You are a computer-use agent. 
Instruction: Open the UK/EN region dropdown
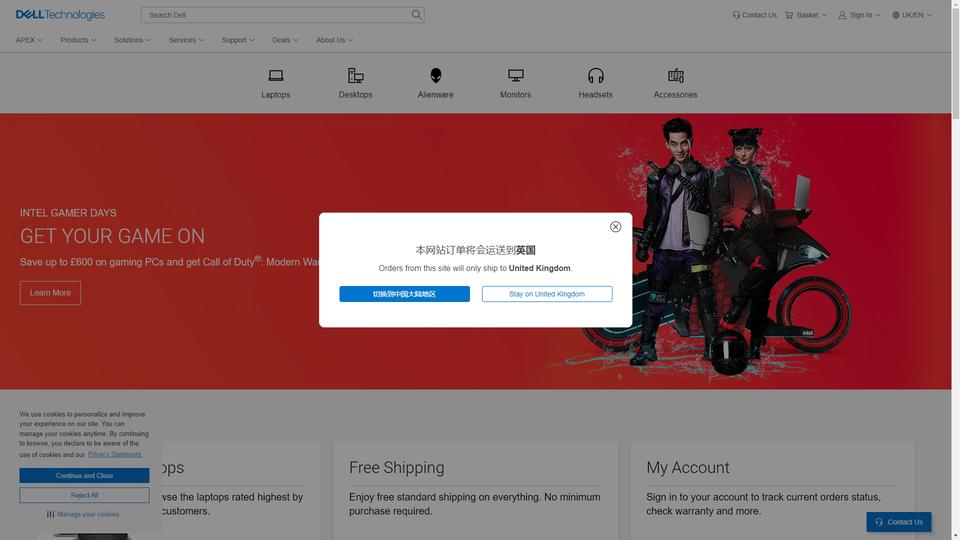912,15
